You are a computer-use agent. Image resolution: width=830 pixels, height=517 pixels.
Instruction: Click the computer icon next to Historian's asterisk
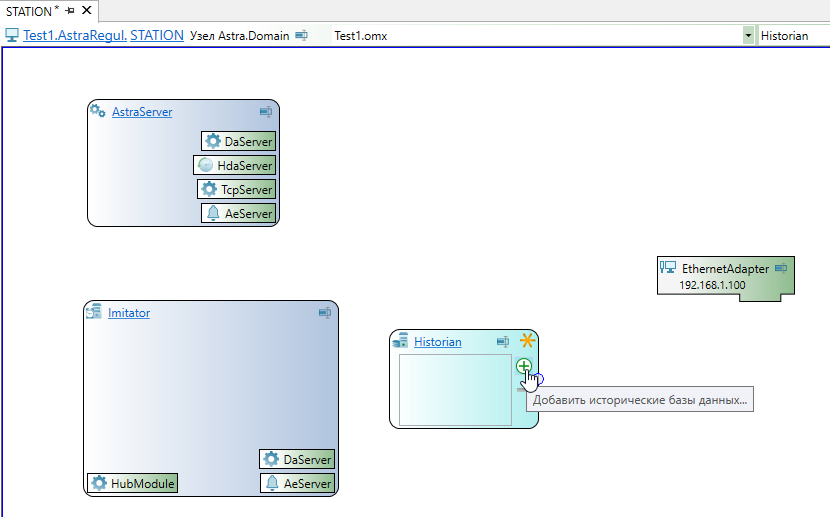pyautogui.click(x=504, y=342)
